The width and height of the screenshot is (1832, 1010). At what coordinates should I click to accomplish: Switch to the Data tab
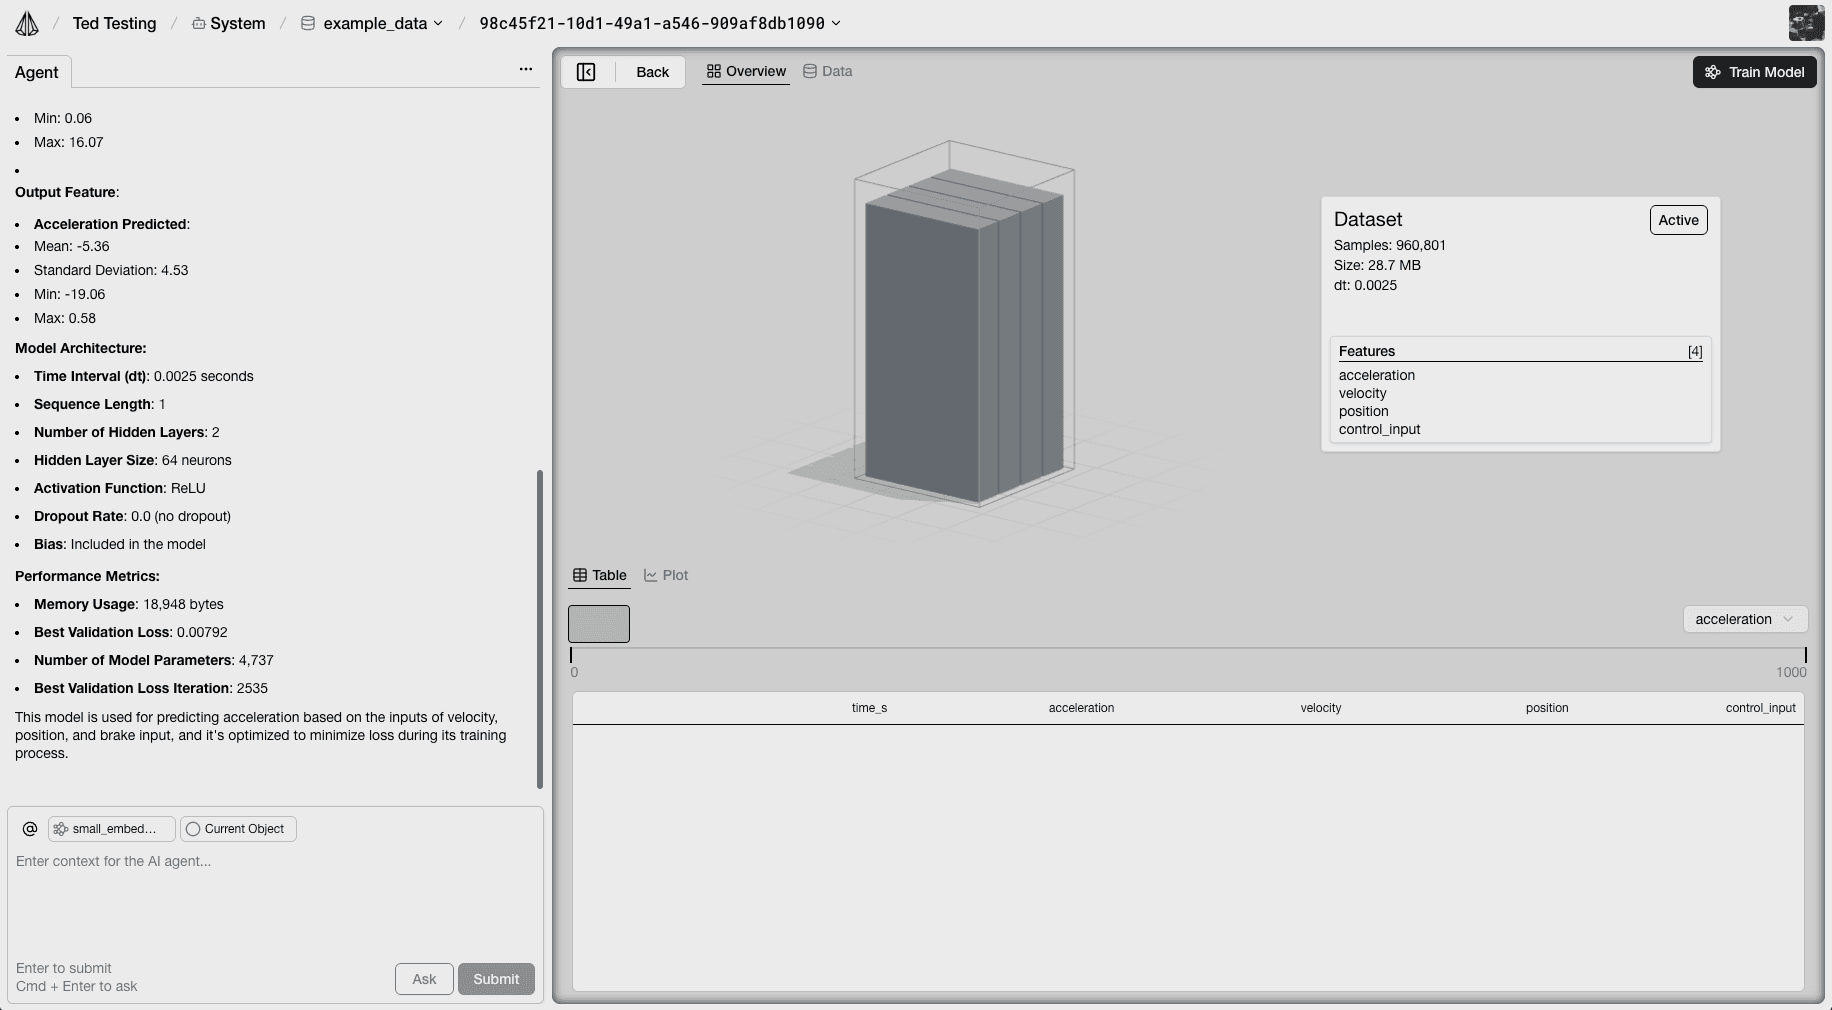(836, 71)
